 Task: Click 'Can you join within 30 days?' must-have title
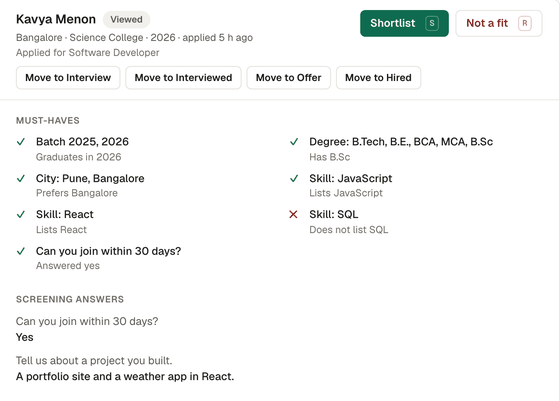click(x=109, y=251)
